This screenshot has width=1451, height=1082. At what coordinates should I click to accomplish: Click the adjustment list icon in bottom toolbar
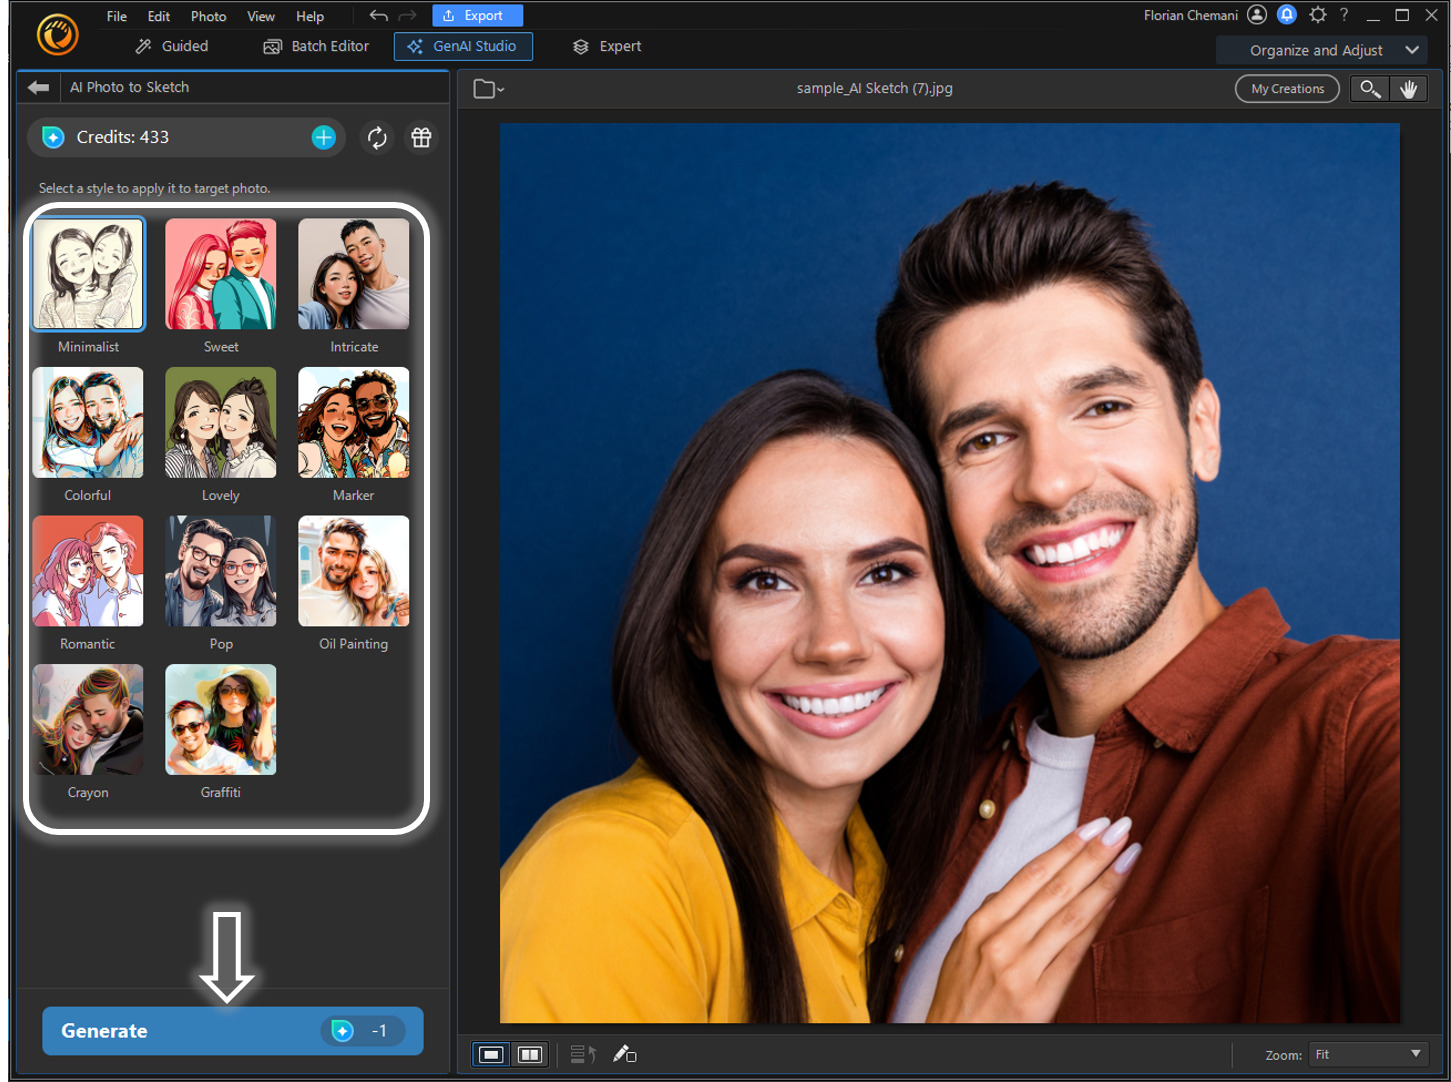(x=580, y=1053)
